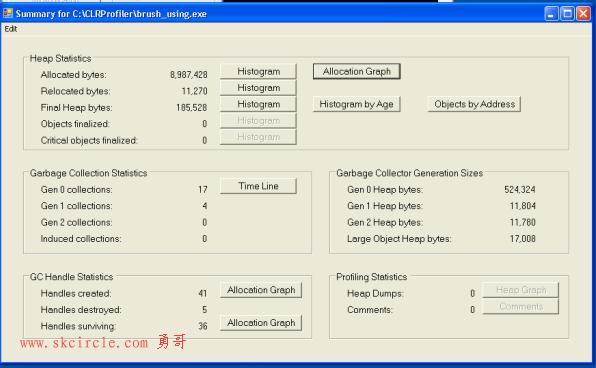Open the Time Line view
The image size is (596, 368).
(258, 186)
